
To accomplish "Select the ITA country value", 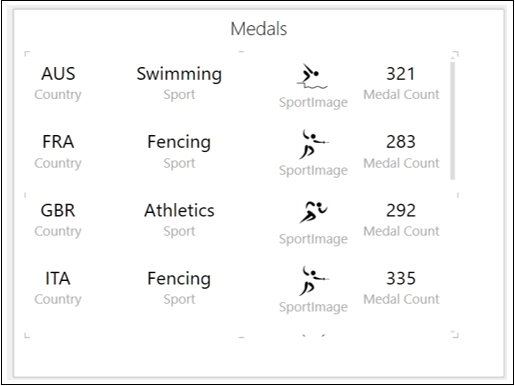I will click(x=58, y=278).
